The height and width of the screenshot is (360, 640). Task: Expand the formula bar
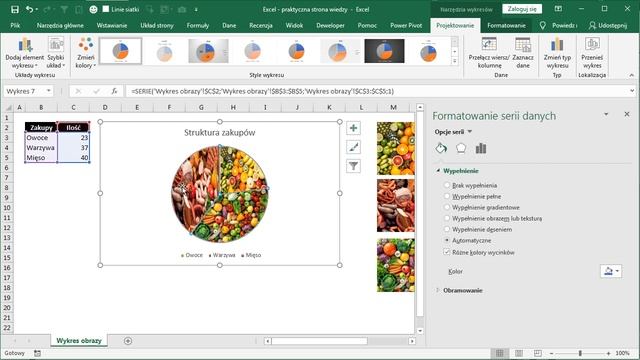tap(632, 91)
